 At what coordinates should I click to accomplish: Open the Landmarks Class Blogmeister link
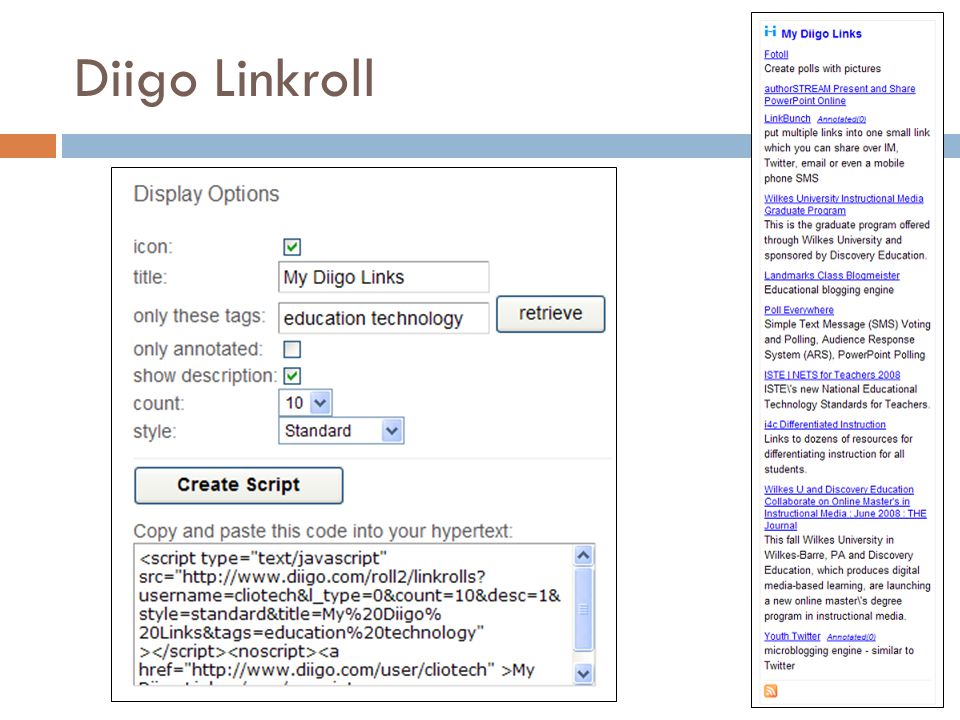(831, 276)
